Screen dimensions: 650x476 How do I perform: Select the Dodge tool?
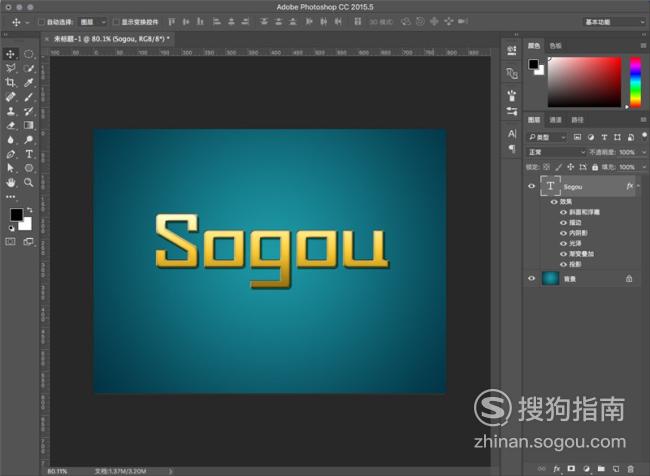pyautogui.click(x=28, y=139)
